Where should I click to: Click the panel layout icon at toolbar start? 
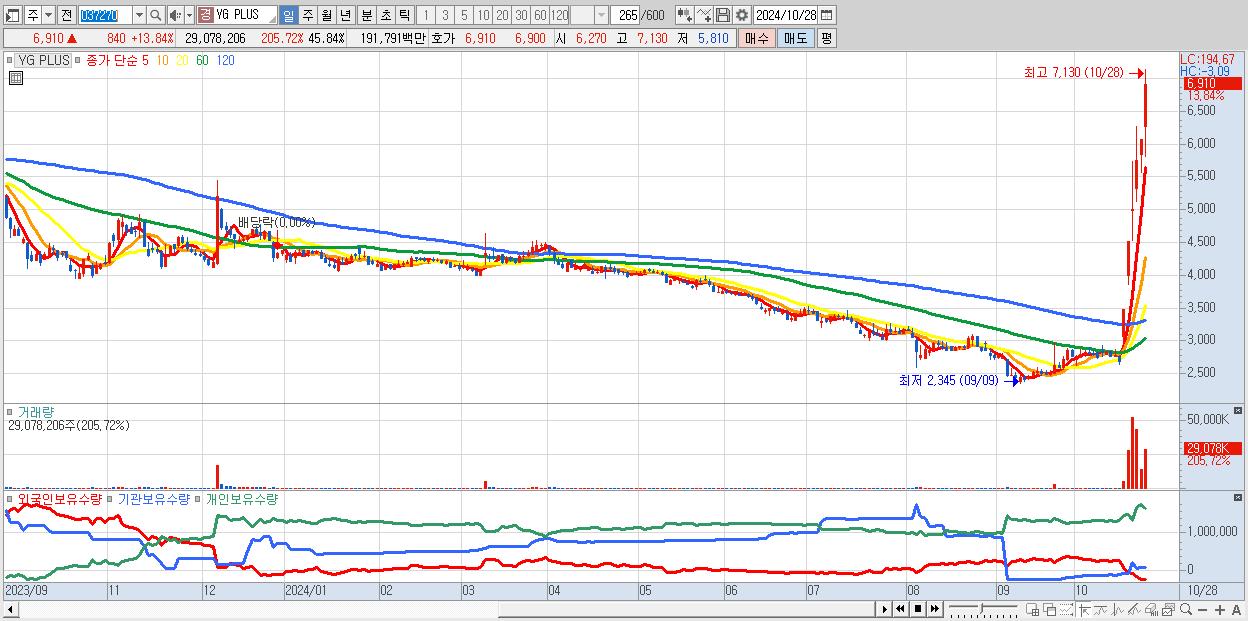pyautogui.click(x=13, y=15)
